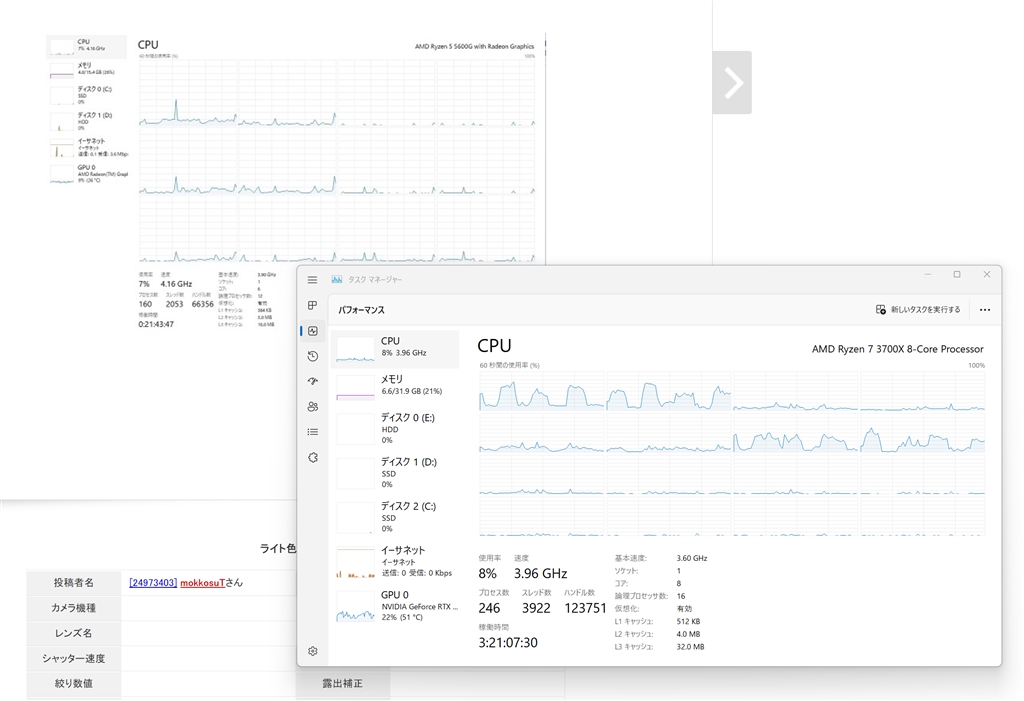This screenshot has width=1024, height=701.
Task: Select ディスク 1 (D:) HDD in background window
Action: [87, 122]
